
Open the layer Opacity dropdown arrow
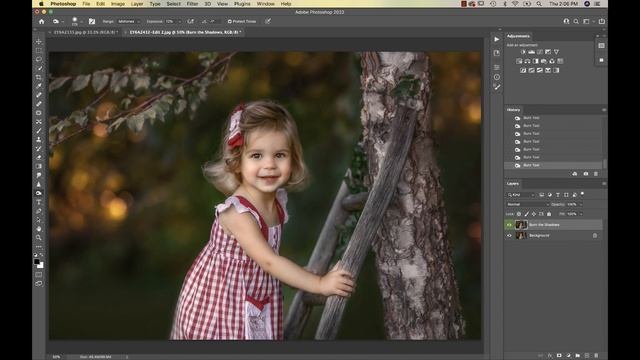(x=580, y=204)
